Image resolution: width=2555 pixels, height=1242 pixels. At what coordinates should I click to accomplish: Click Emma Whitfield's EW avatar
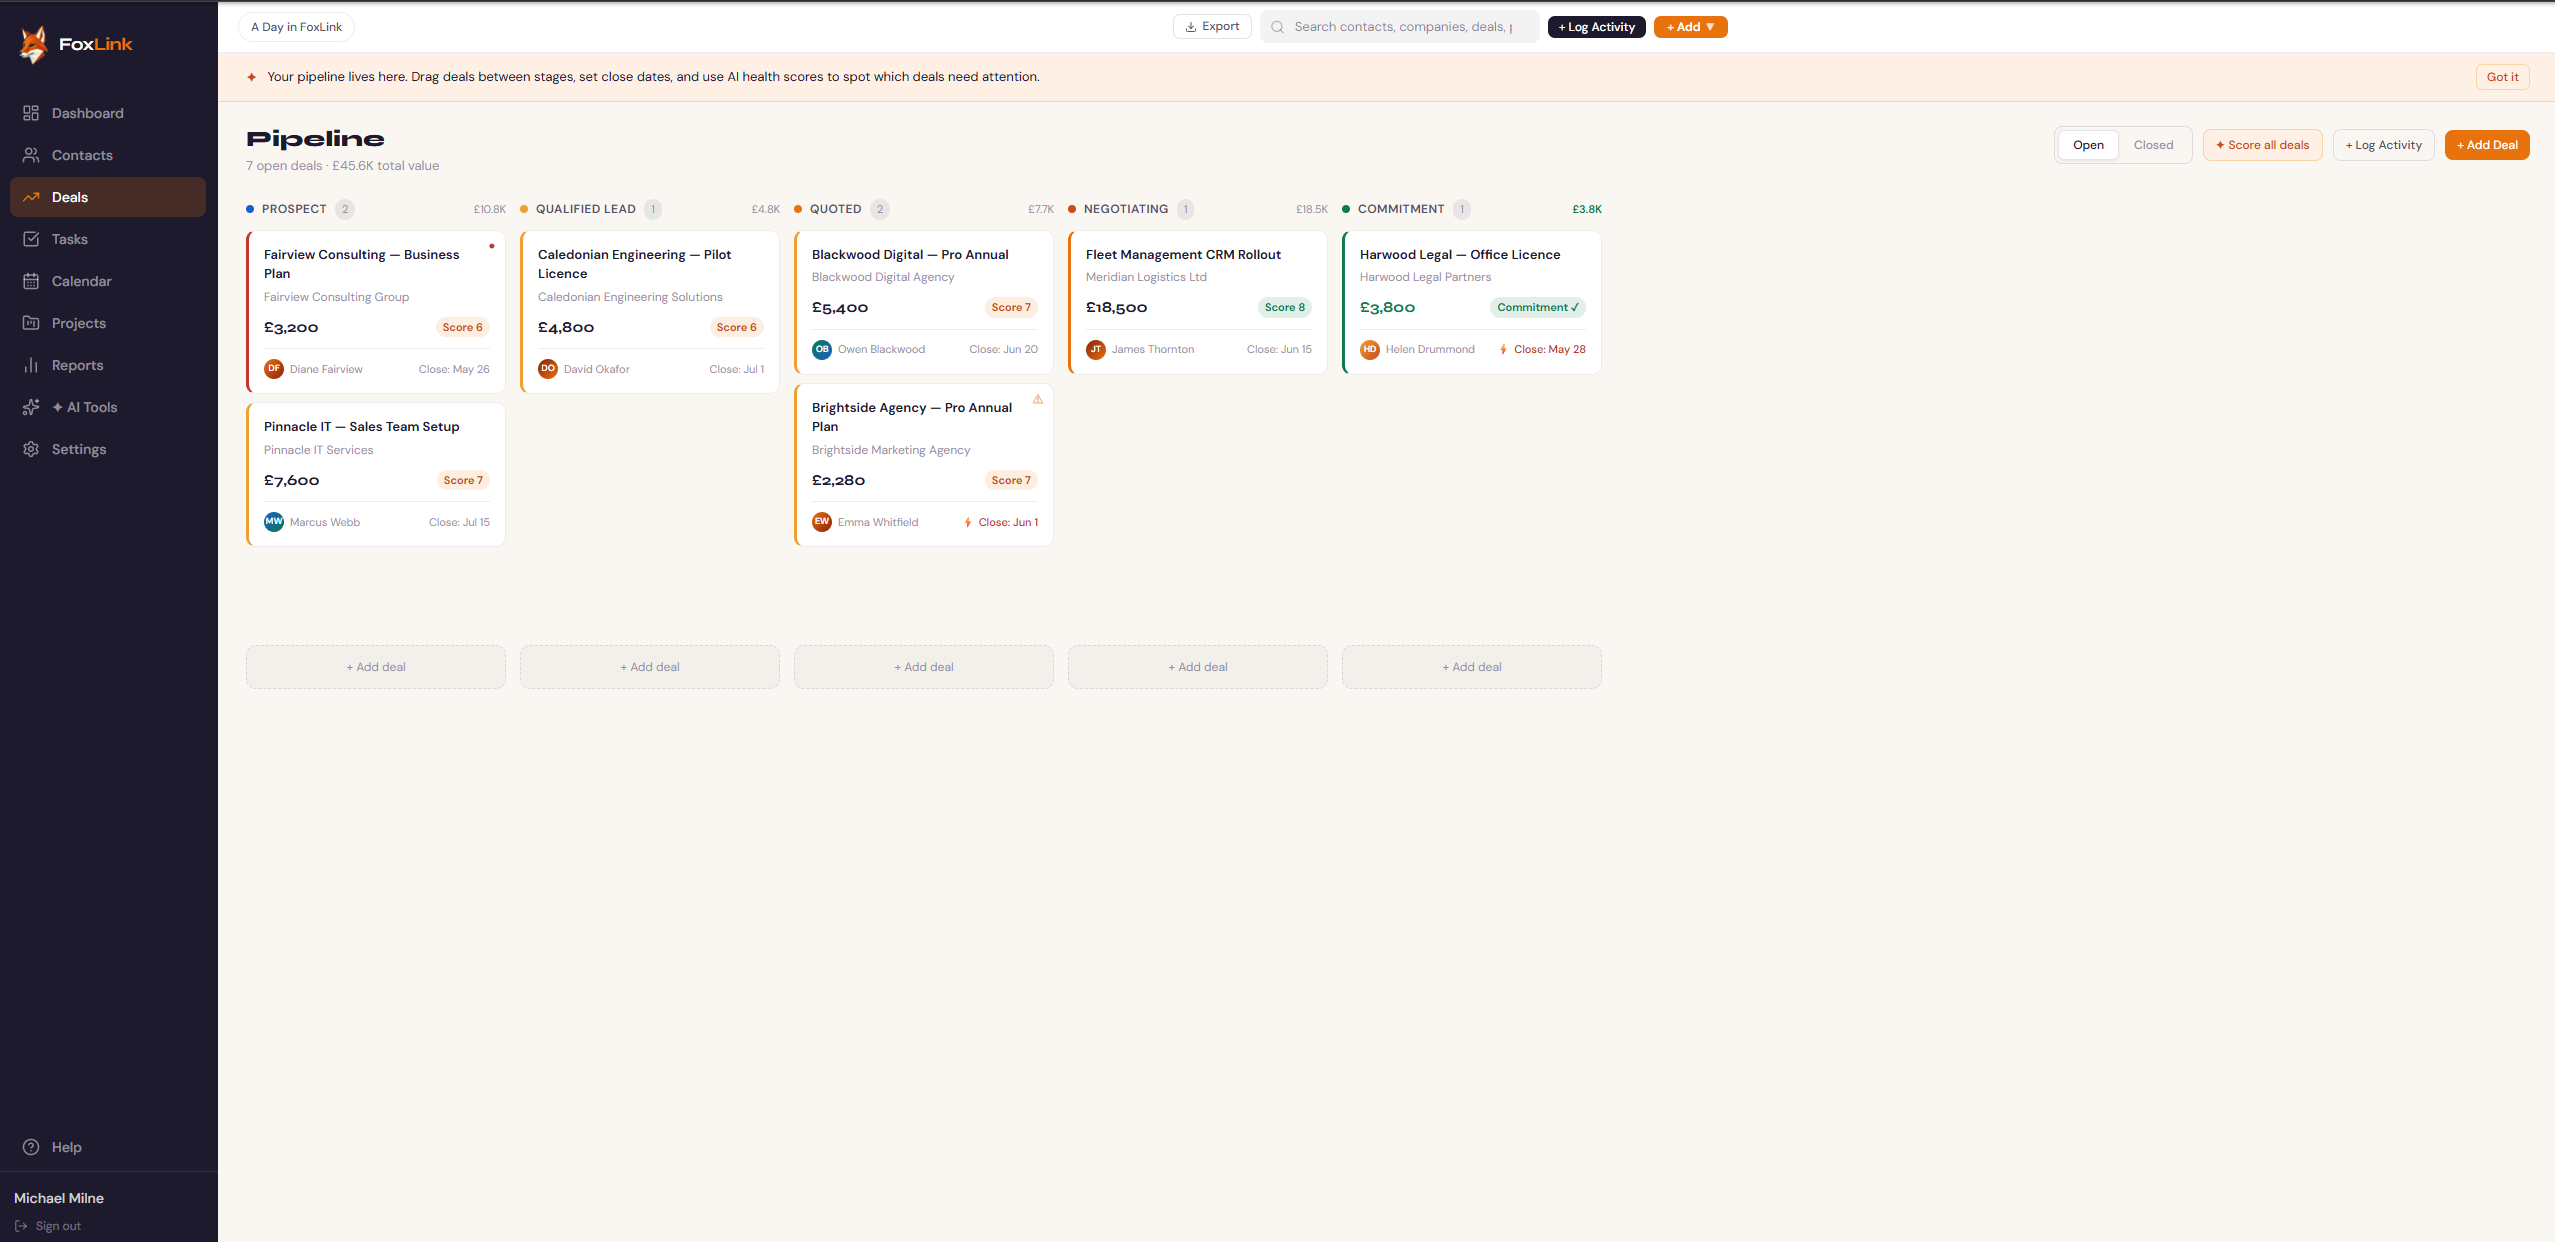(822, 522)
